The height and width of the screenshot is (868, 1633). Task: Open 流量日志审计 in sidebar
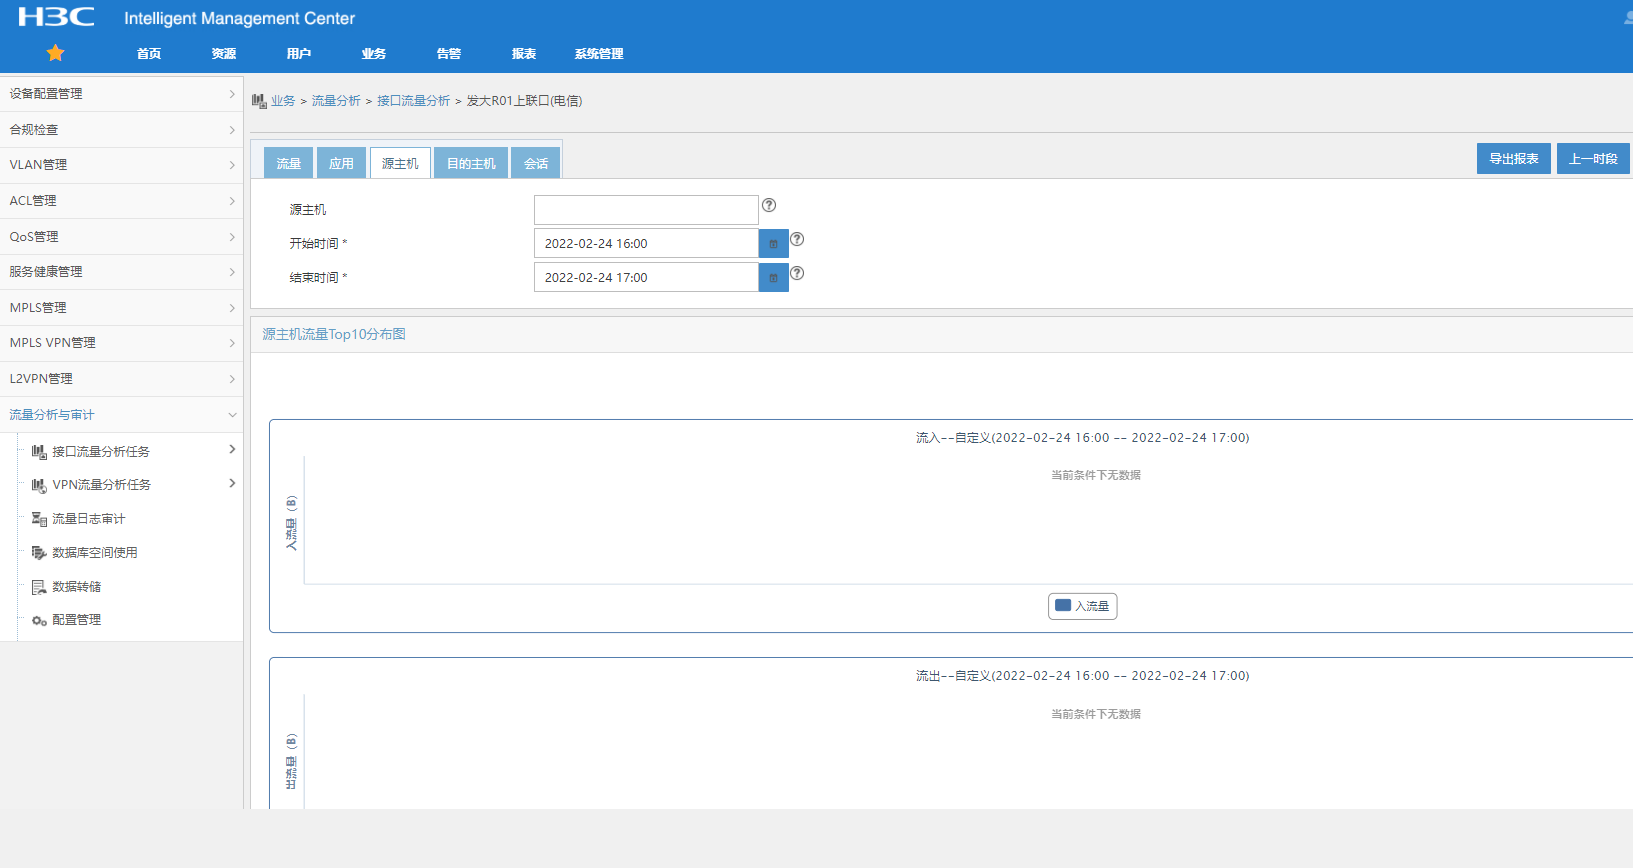(89, 519)
